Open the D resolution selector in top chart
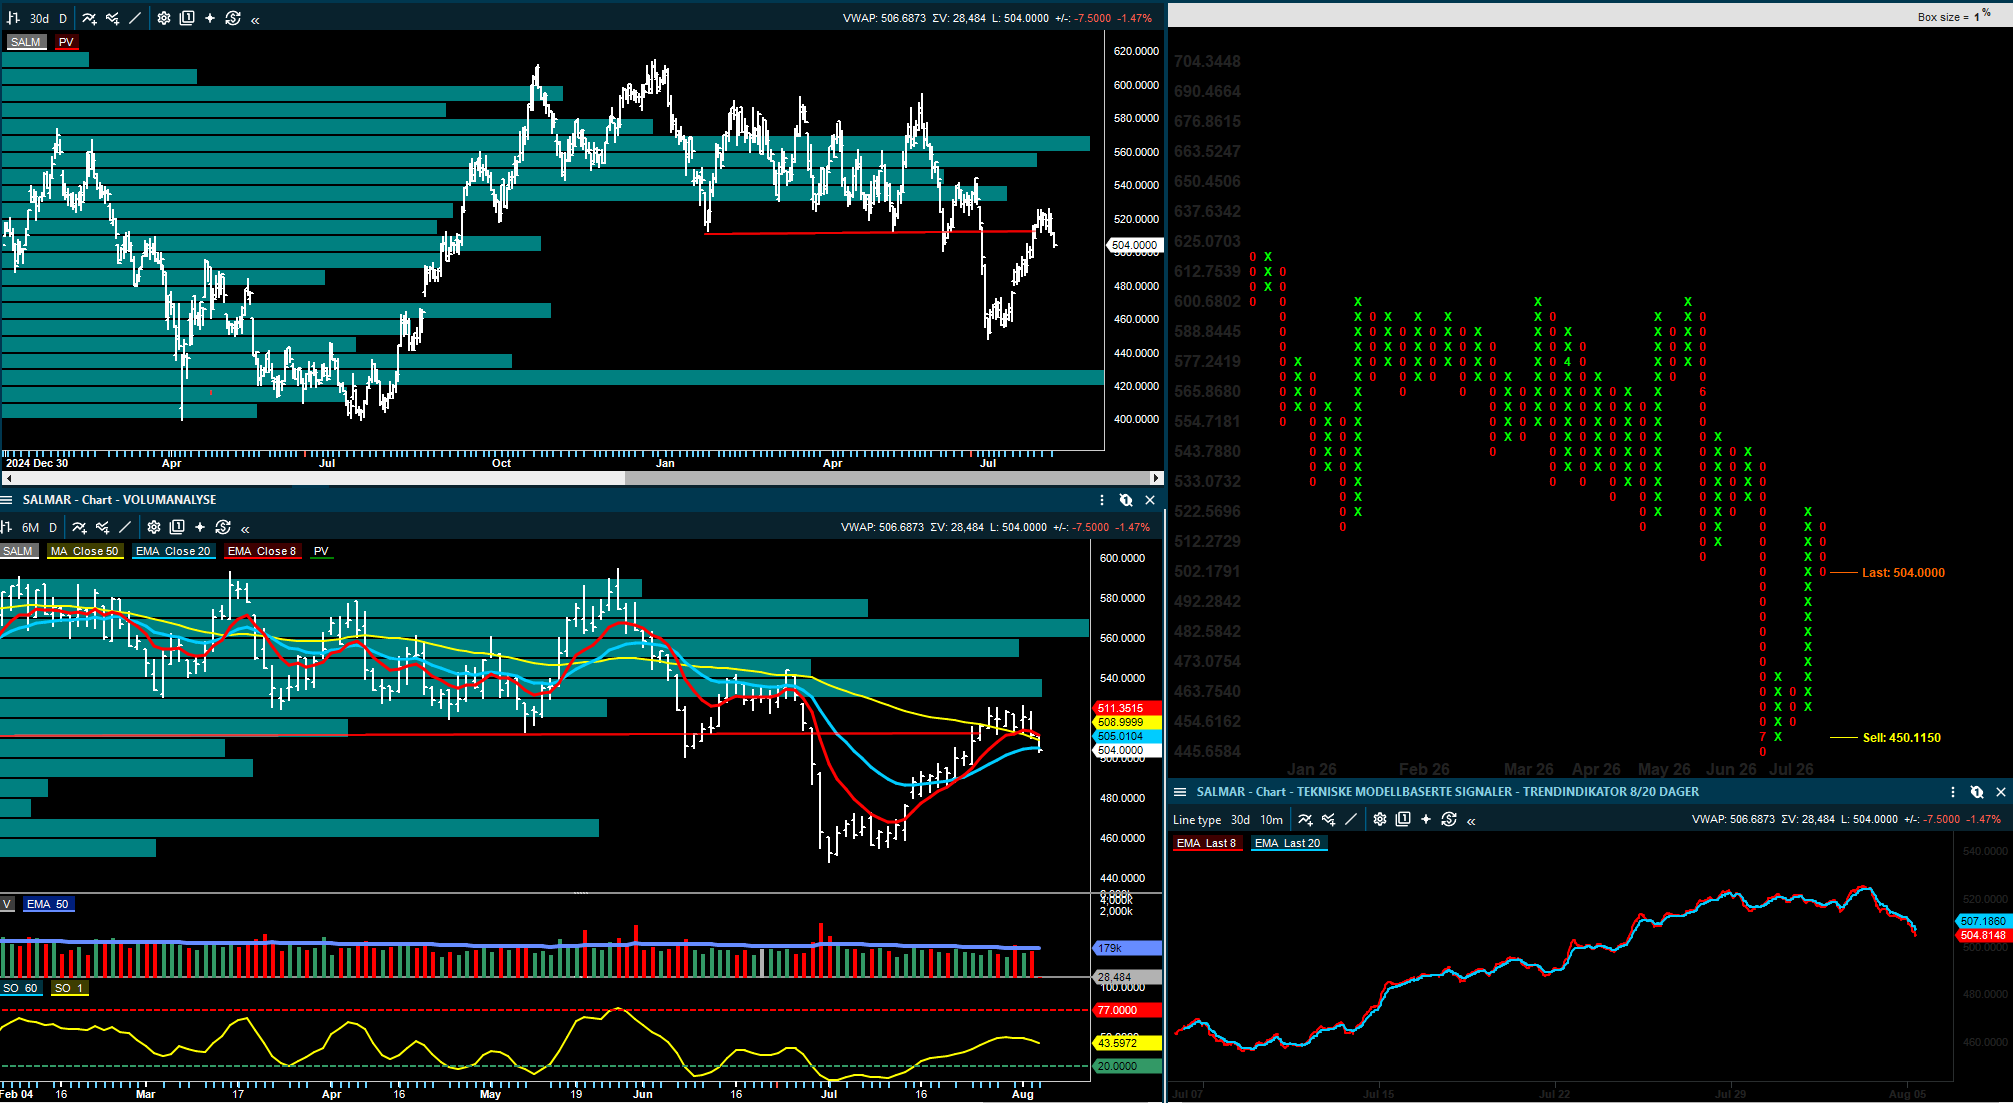Image resolution: width=2013 pixels, height=1103 pixels. click(x=63, y=18)
